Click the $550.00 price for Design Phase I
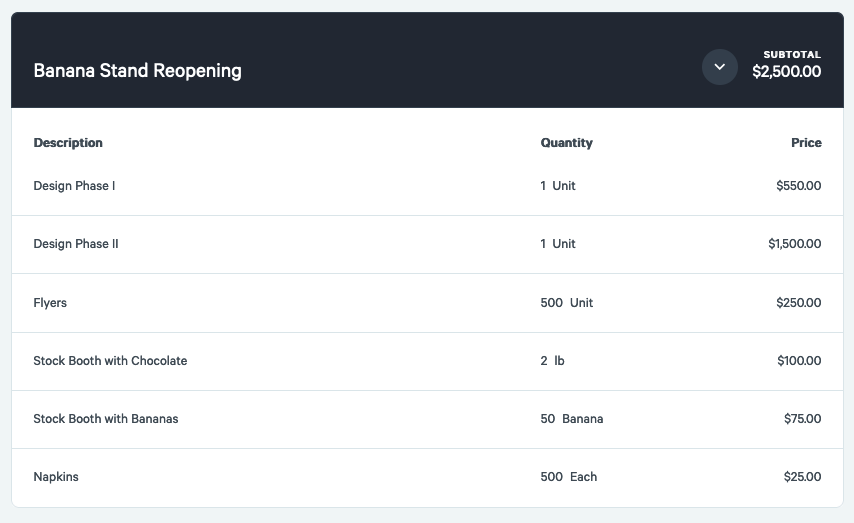854x523 pixels. point(798,186)
